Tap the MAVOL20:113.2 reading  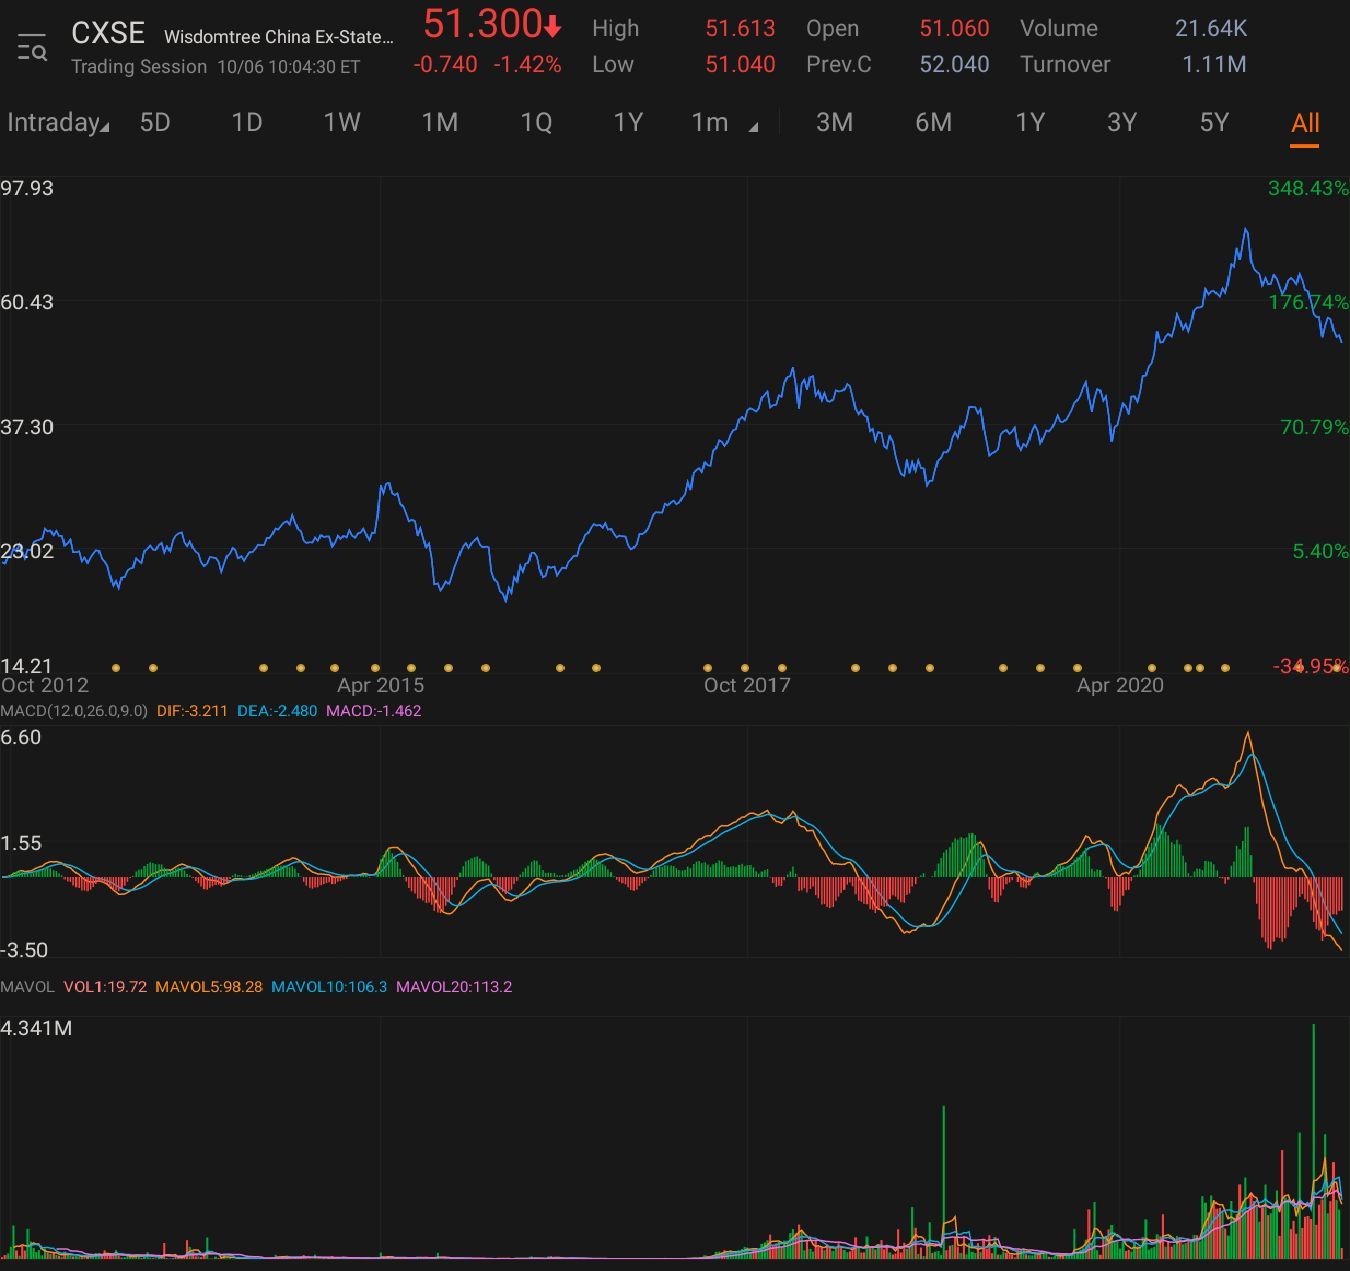[454, 987]
